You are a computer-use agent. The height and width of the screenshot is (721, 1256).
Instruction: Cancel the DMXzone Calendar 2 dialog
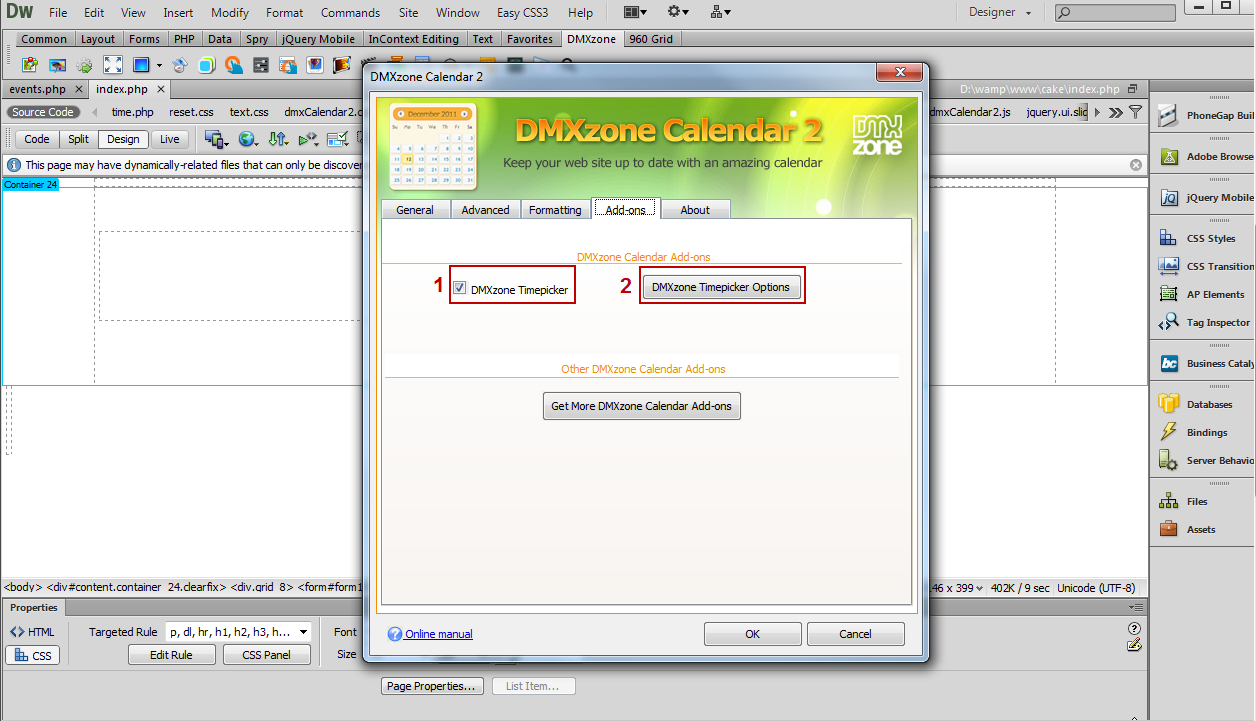pyautogui.click(x=855, y=634)
